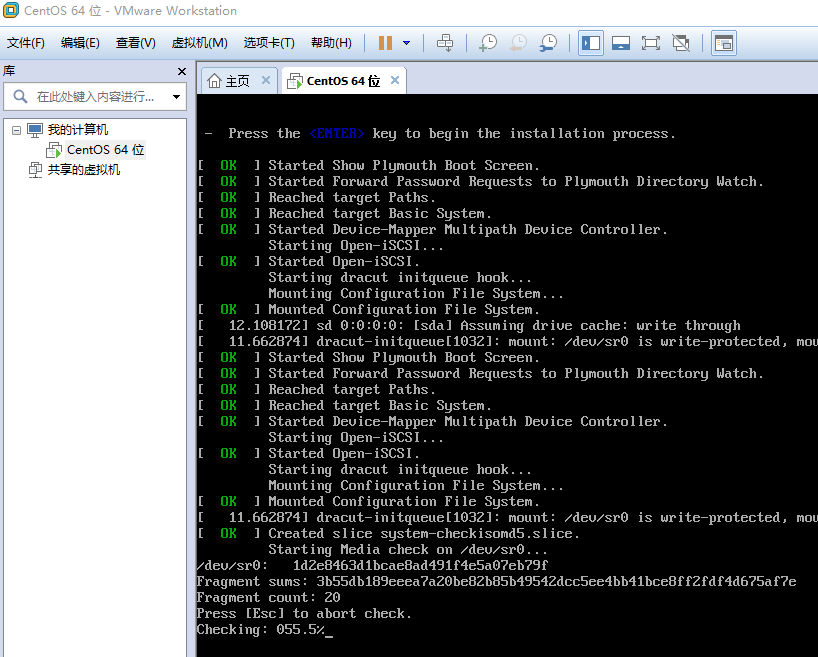Close the 库 library panel
The image size is (818, 657).
(x=182, y=71)
